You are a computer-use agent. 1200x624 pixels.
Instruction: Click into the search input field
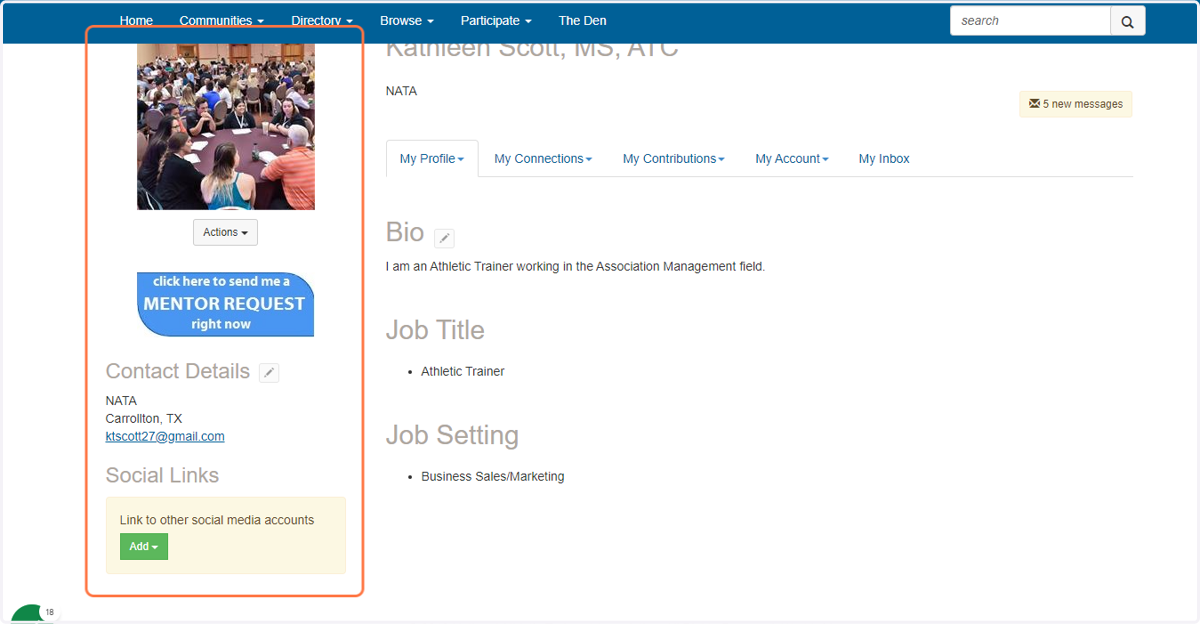1030,21
